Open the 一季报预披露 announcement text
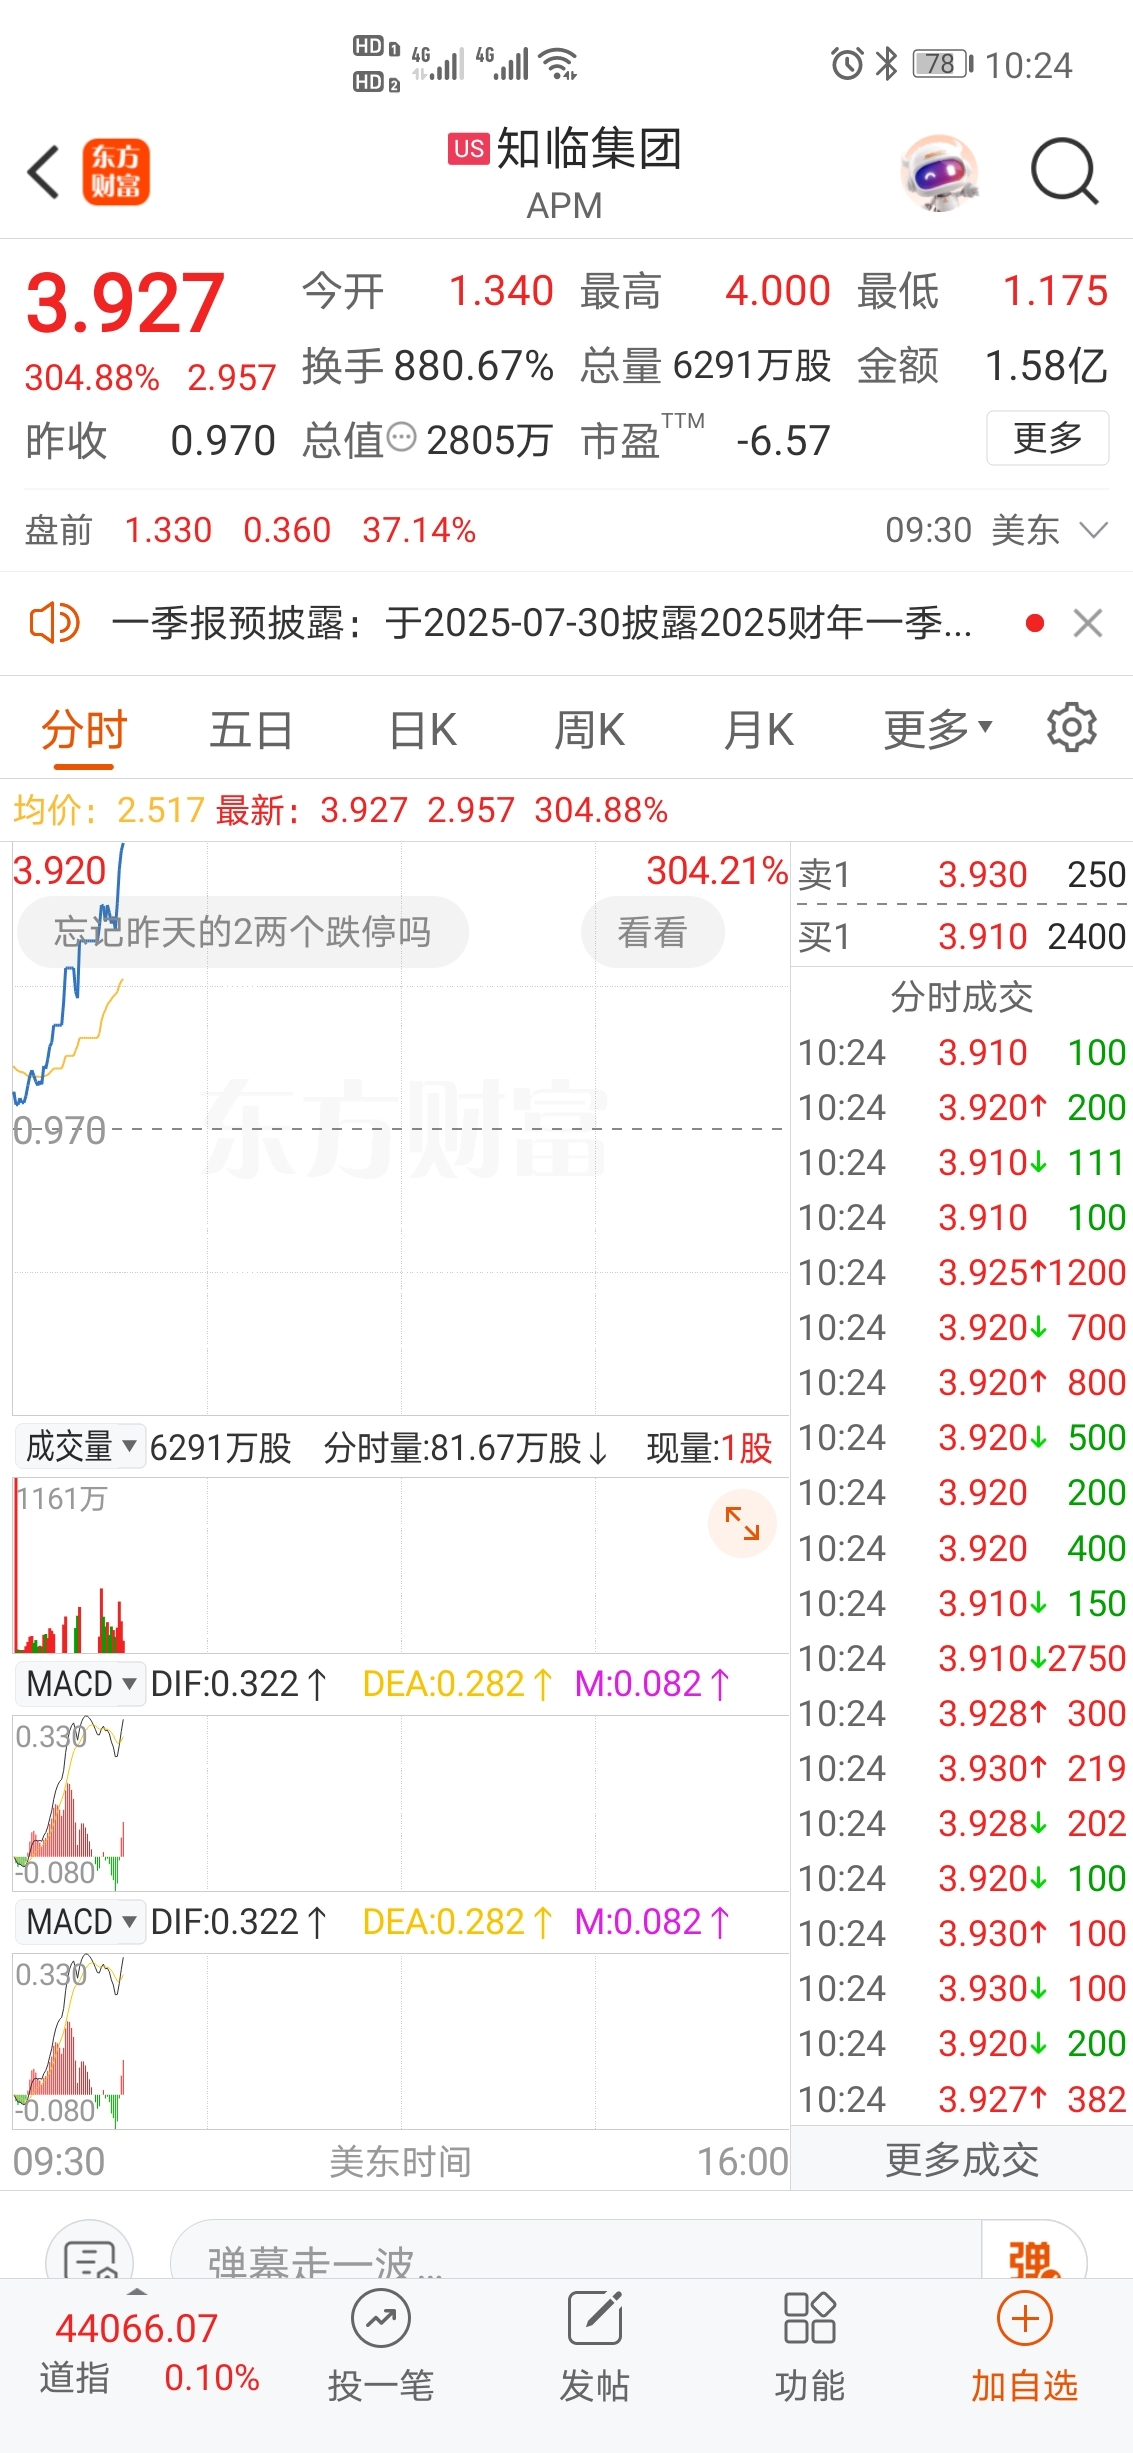 pyautogui.click(x=541, y=623)
